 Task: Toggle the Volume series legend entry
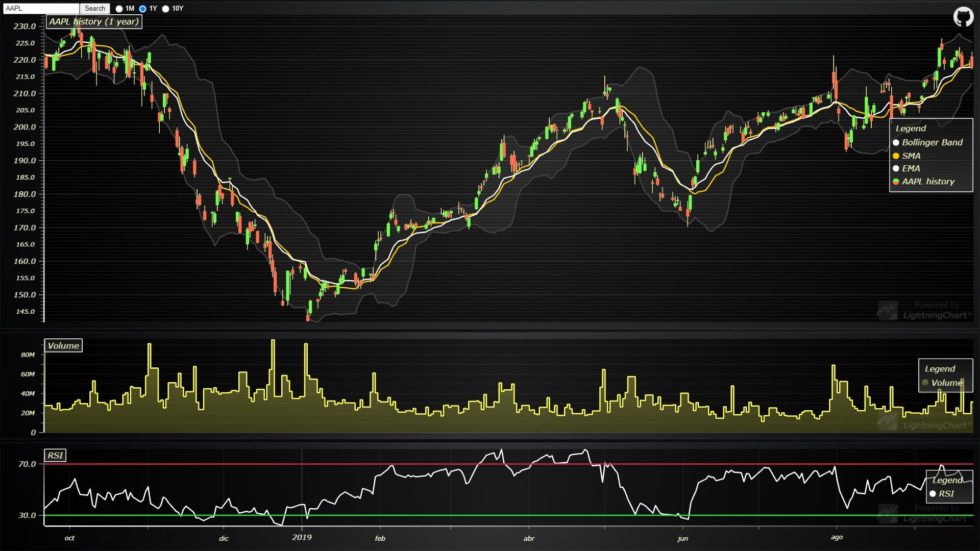[946, 383]
